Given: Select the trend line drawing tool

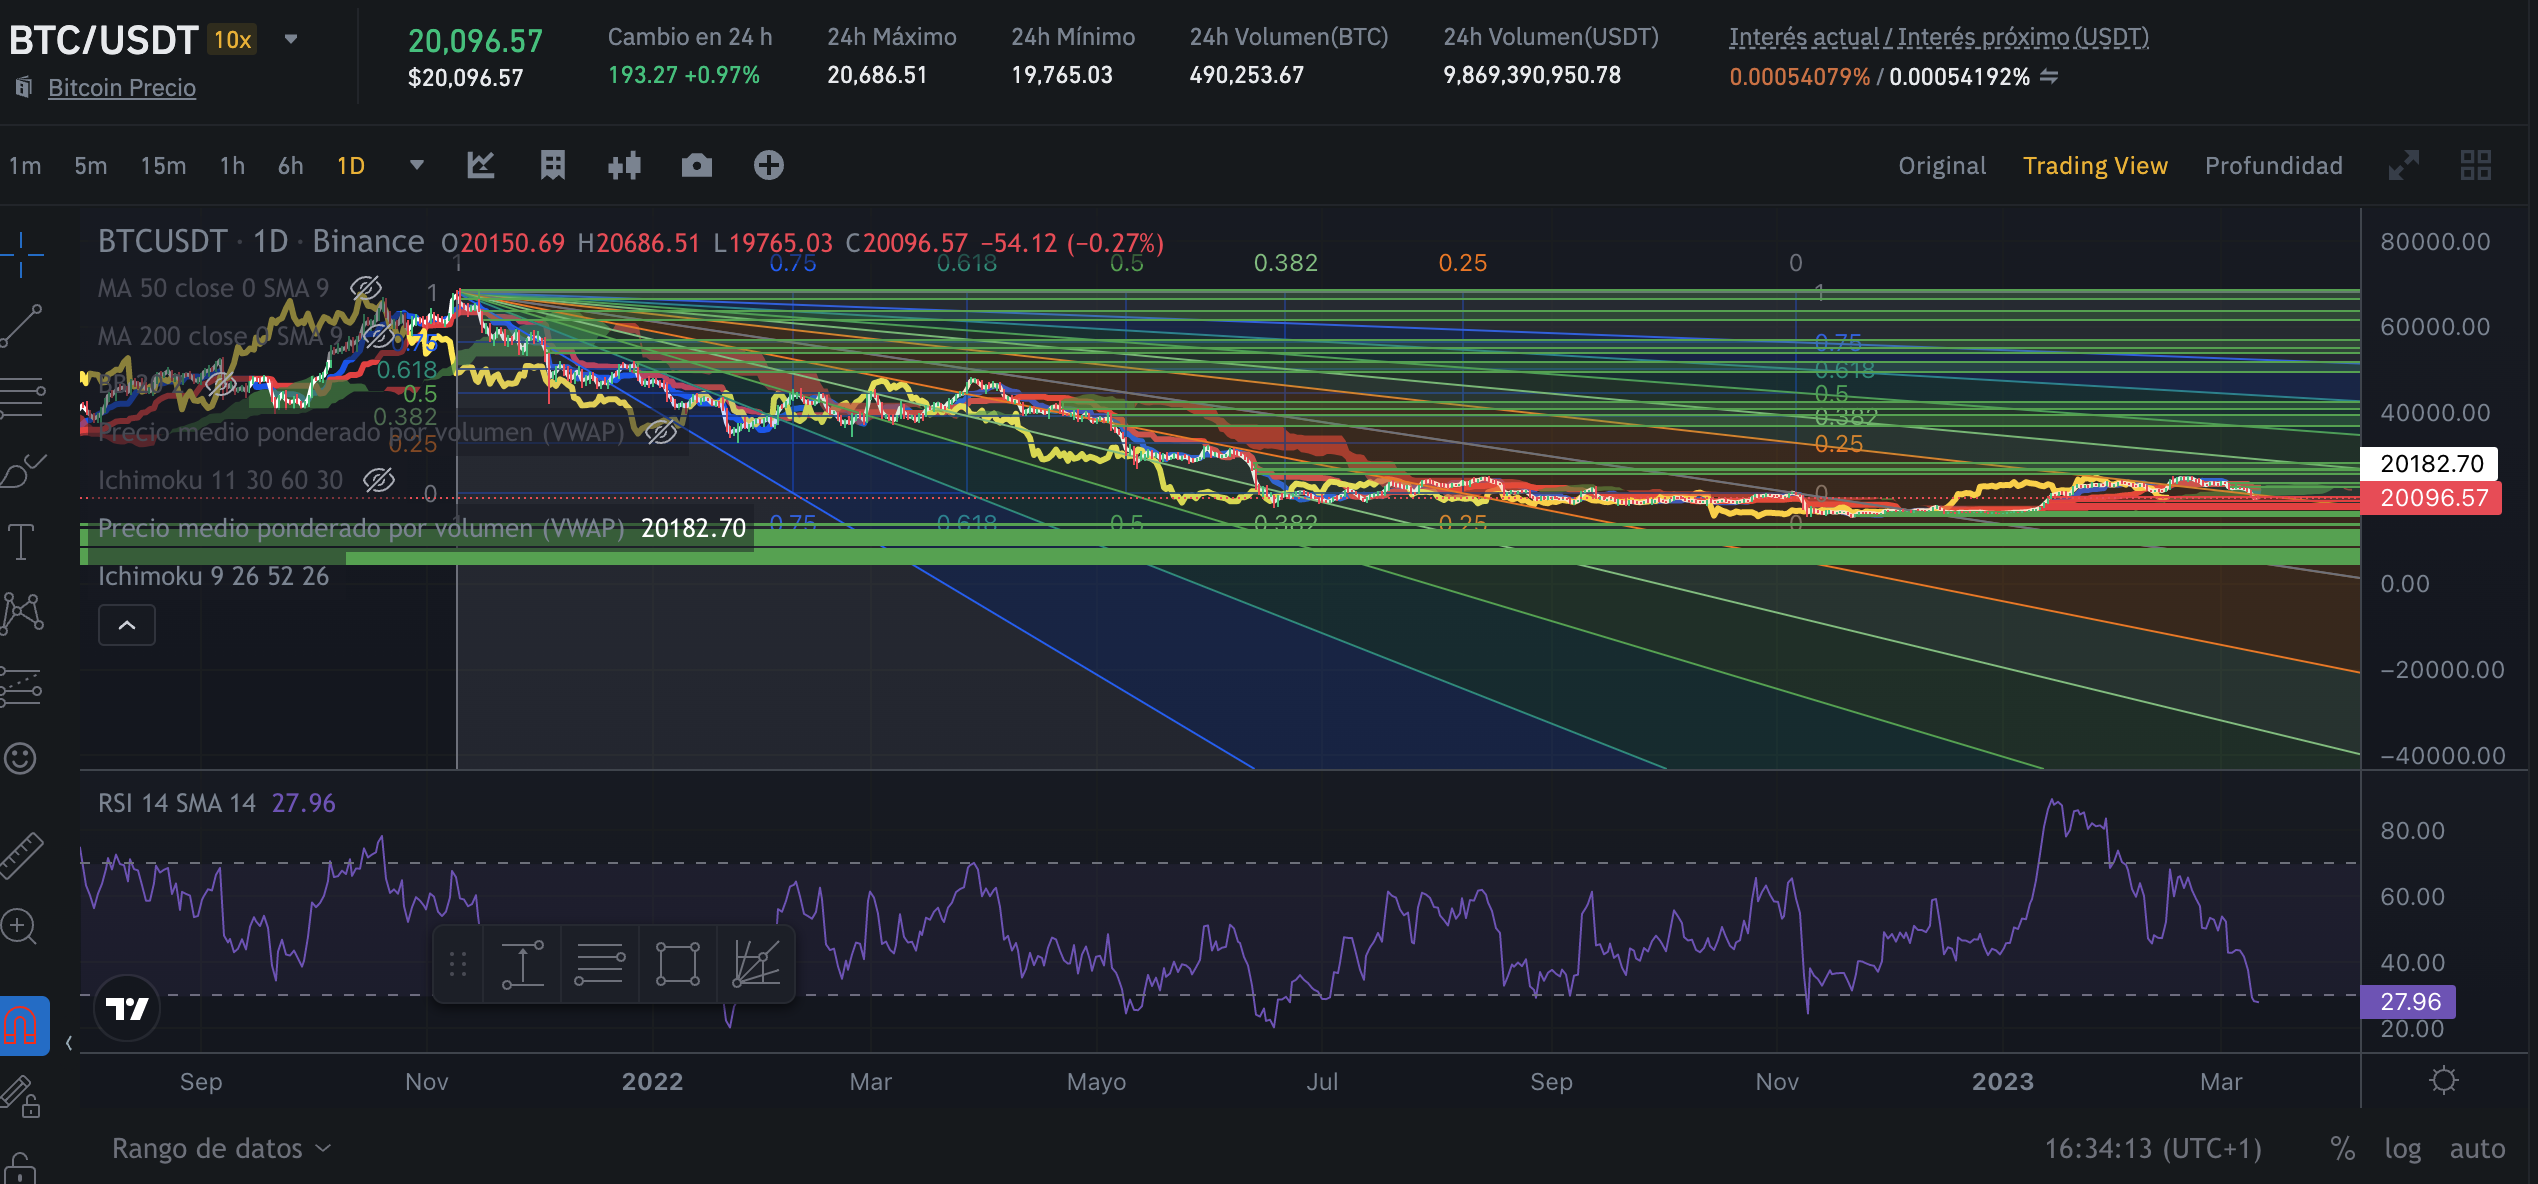Looking at the screenshot, I should tap(22, 325).
